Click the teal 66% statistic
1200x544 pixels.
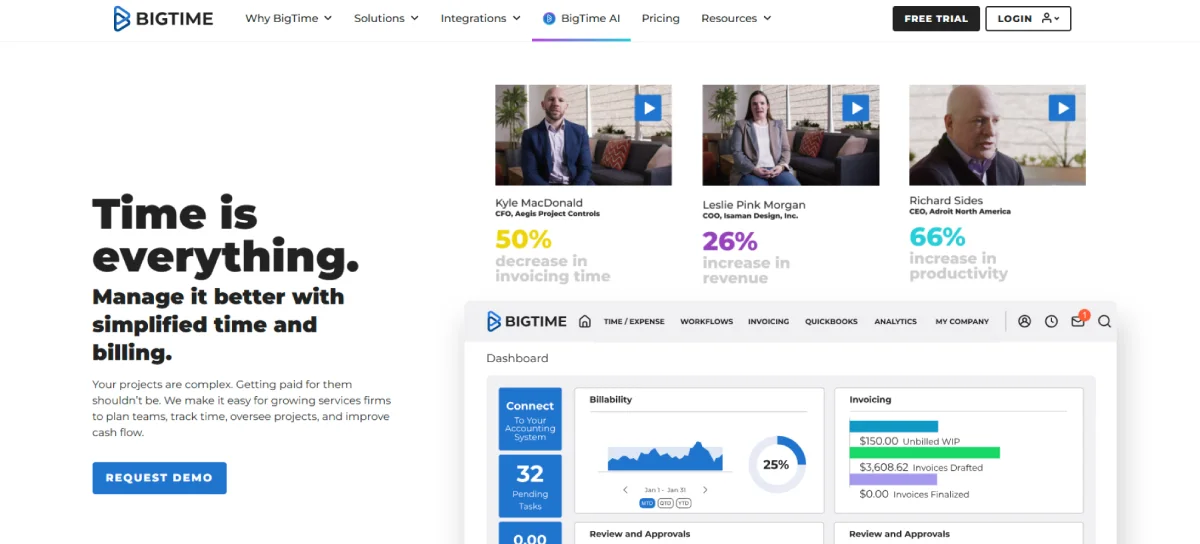pos(937,237)
